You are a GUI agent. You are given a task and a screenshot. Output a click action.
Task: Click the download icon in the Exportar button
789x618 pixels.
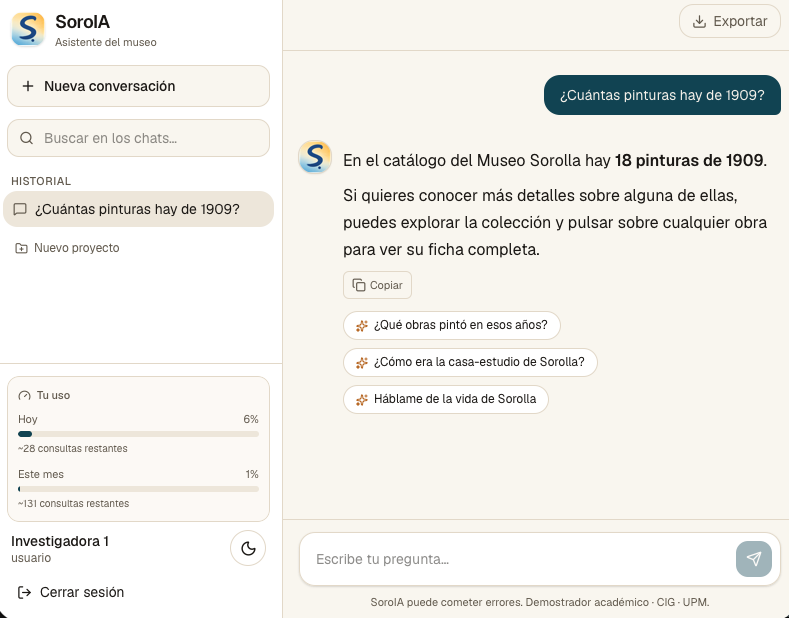699,21
